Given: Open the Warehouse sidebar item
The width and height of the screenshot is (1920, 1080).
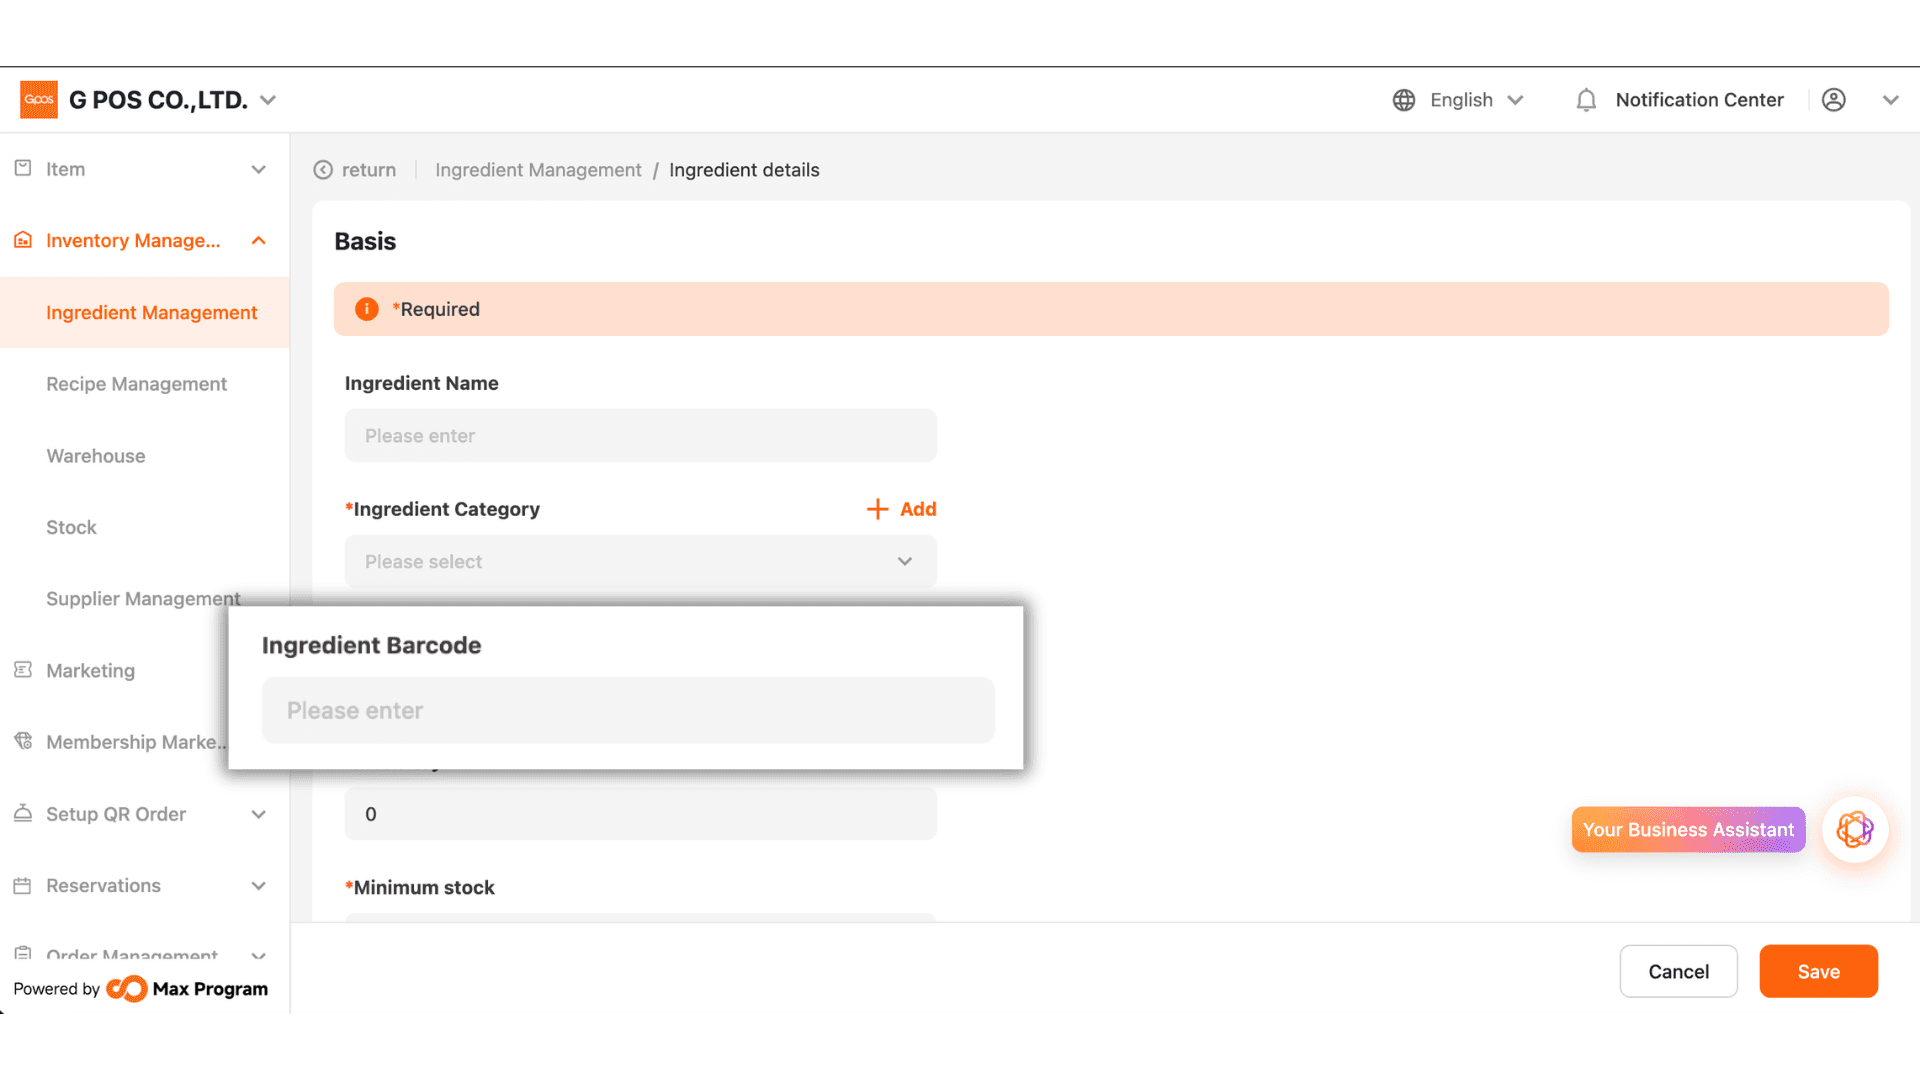Looking at the screenshot, I should (x=96, y=456).
